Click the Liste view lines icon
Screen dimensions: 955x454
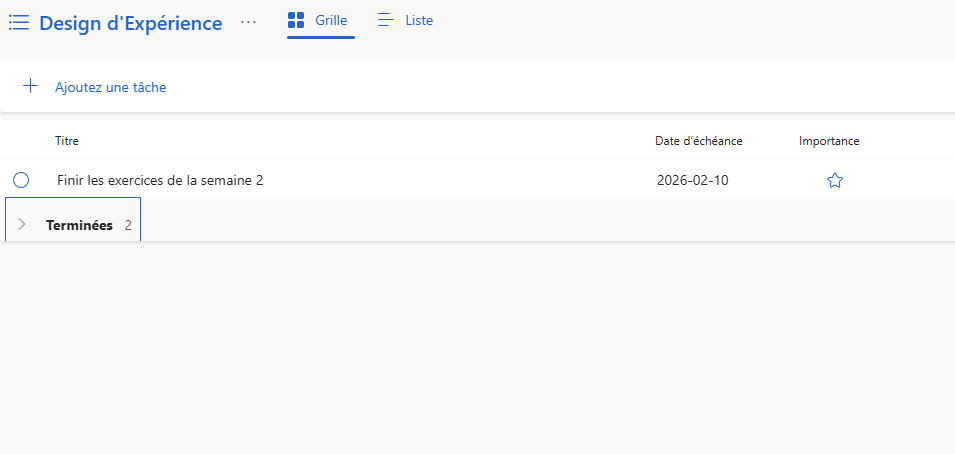coord(386,20)
